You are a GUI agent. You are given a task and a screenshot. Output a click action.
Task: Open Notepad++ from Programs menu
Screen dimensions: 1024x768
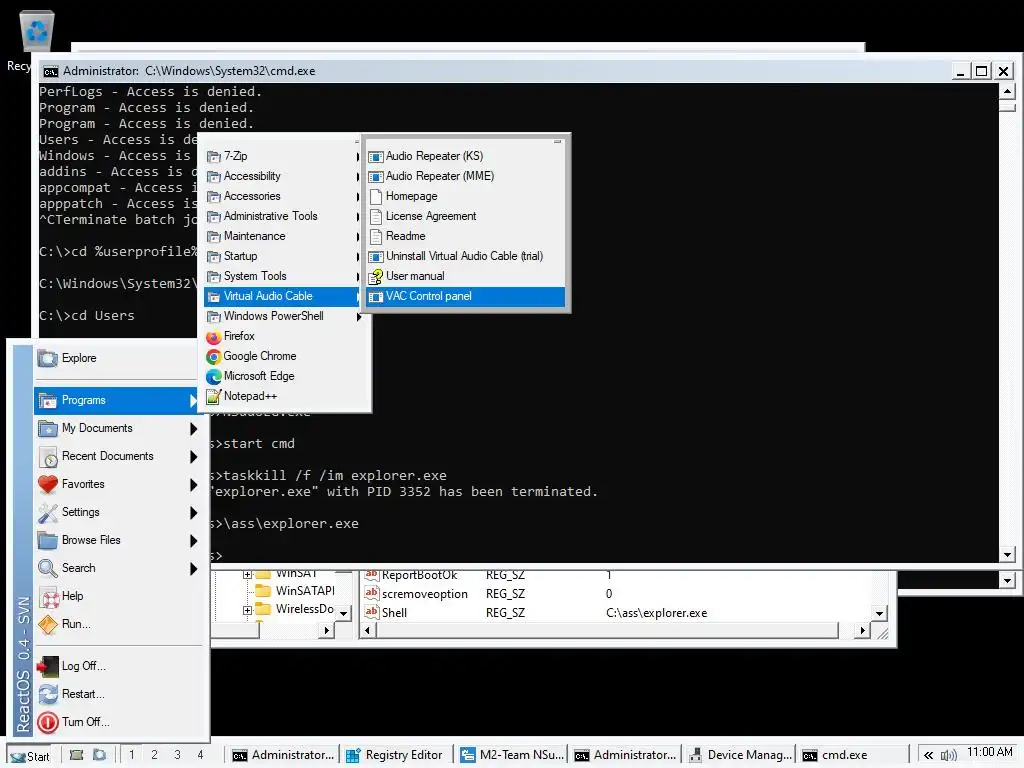287,396
